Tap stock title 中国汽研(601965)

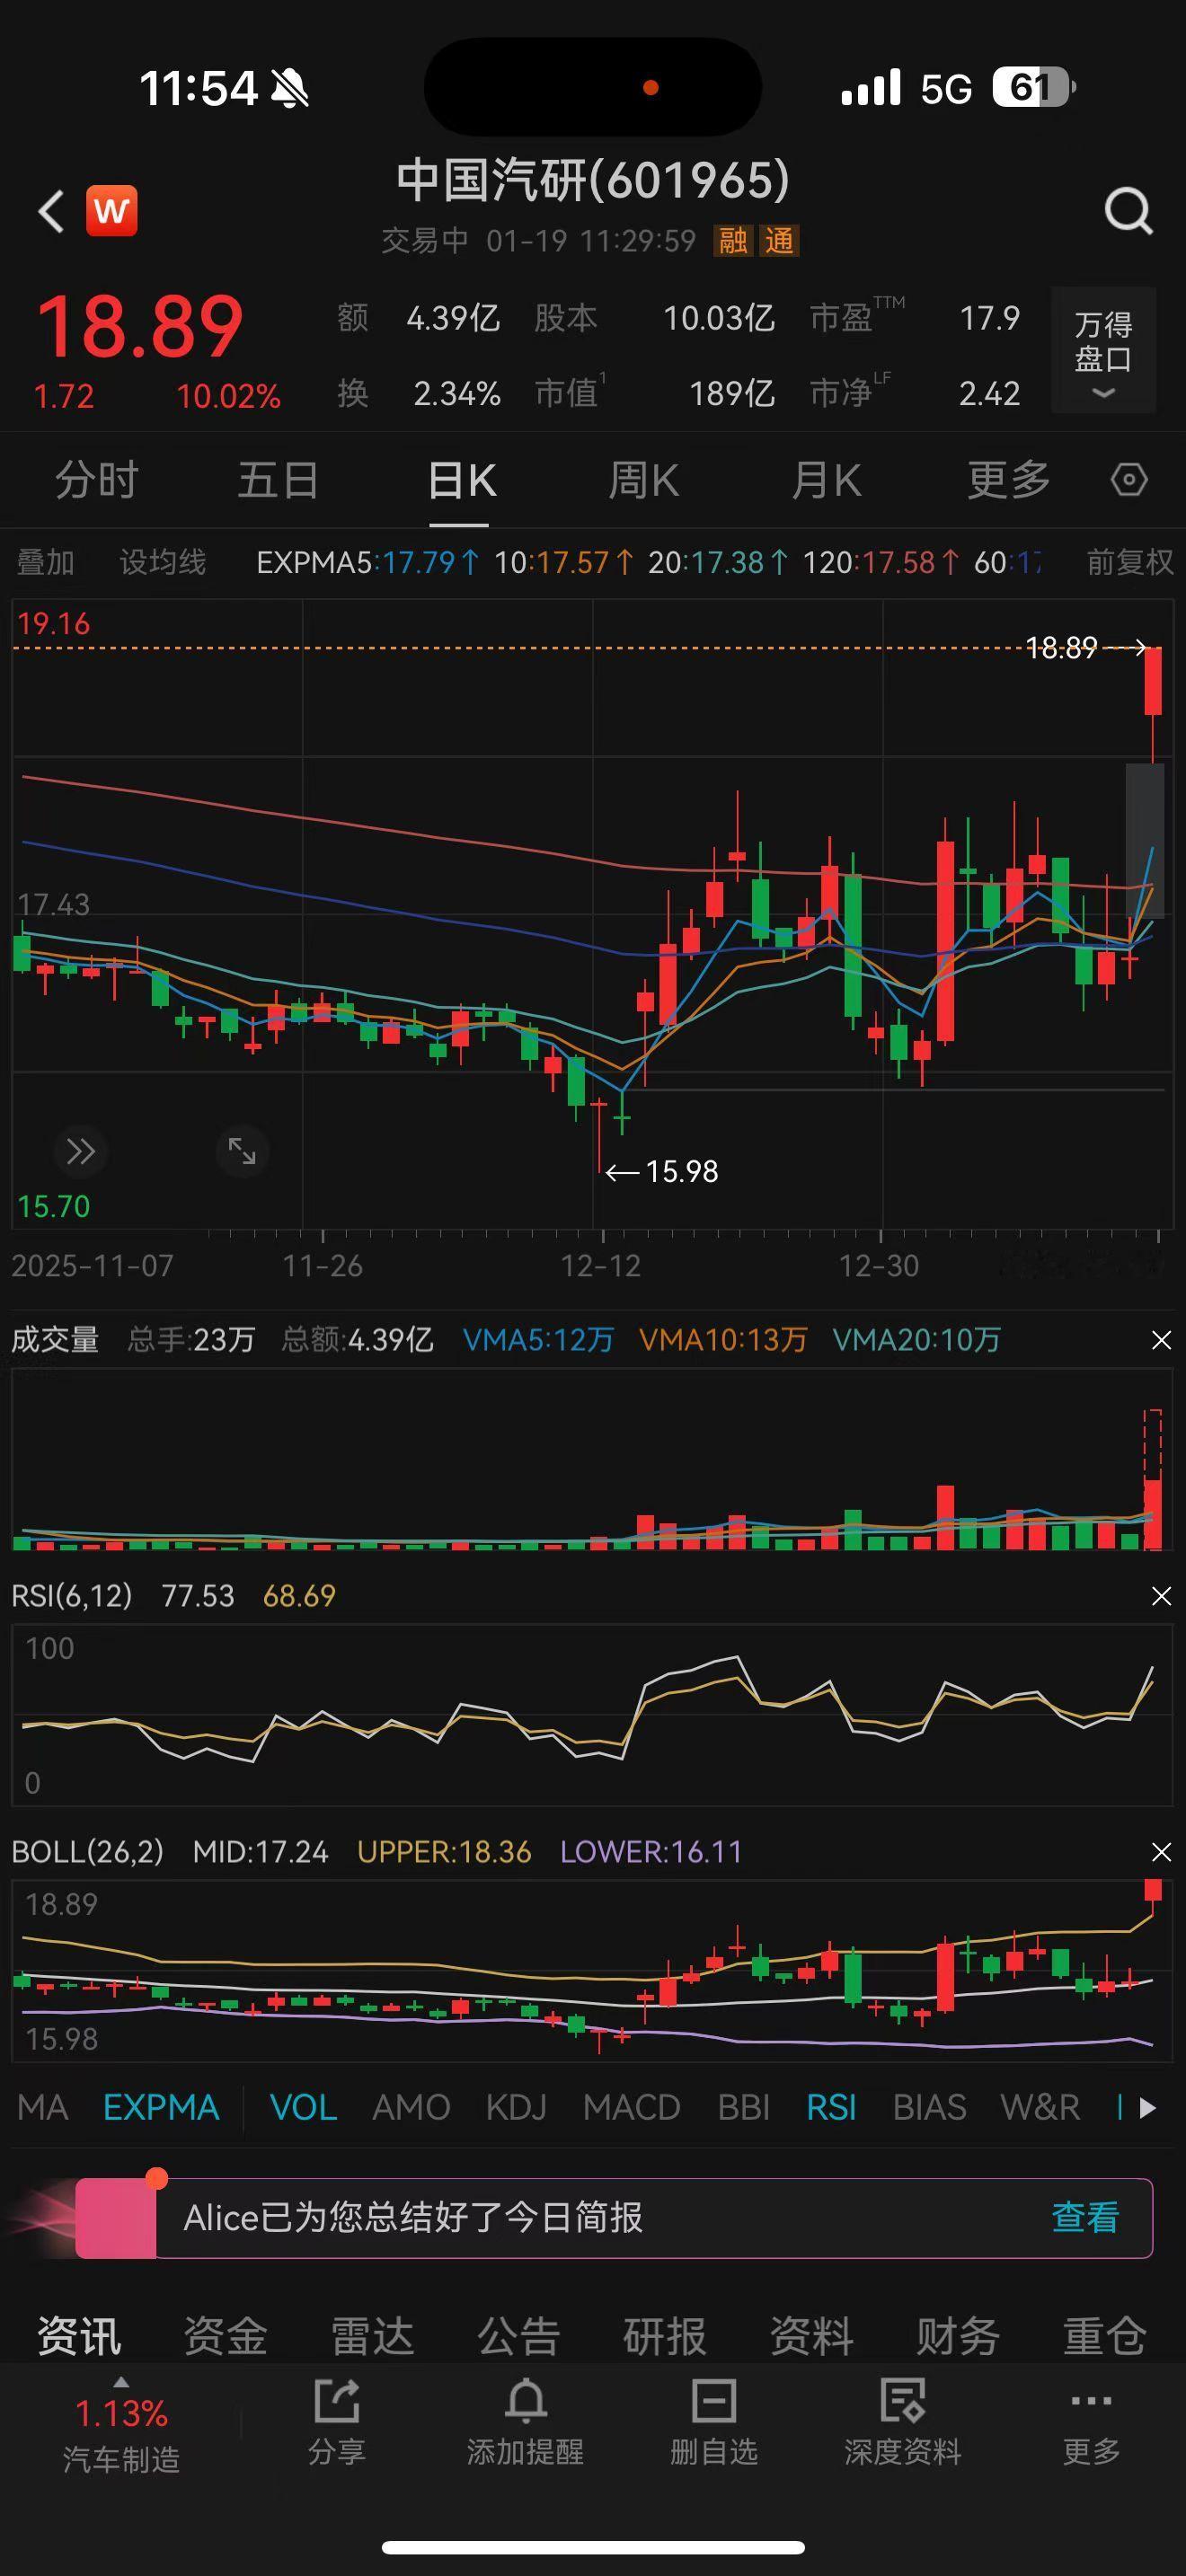[x=593, y=180]
